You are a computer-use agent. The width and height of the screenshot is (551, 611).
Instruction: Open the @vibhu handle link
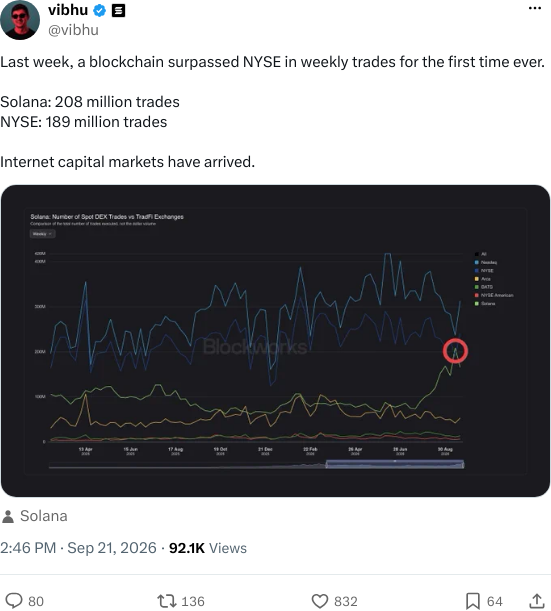(73, 30)
